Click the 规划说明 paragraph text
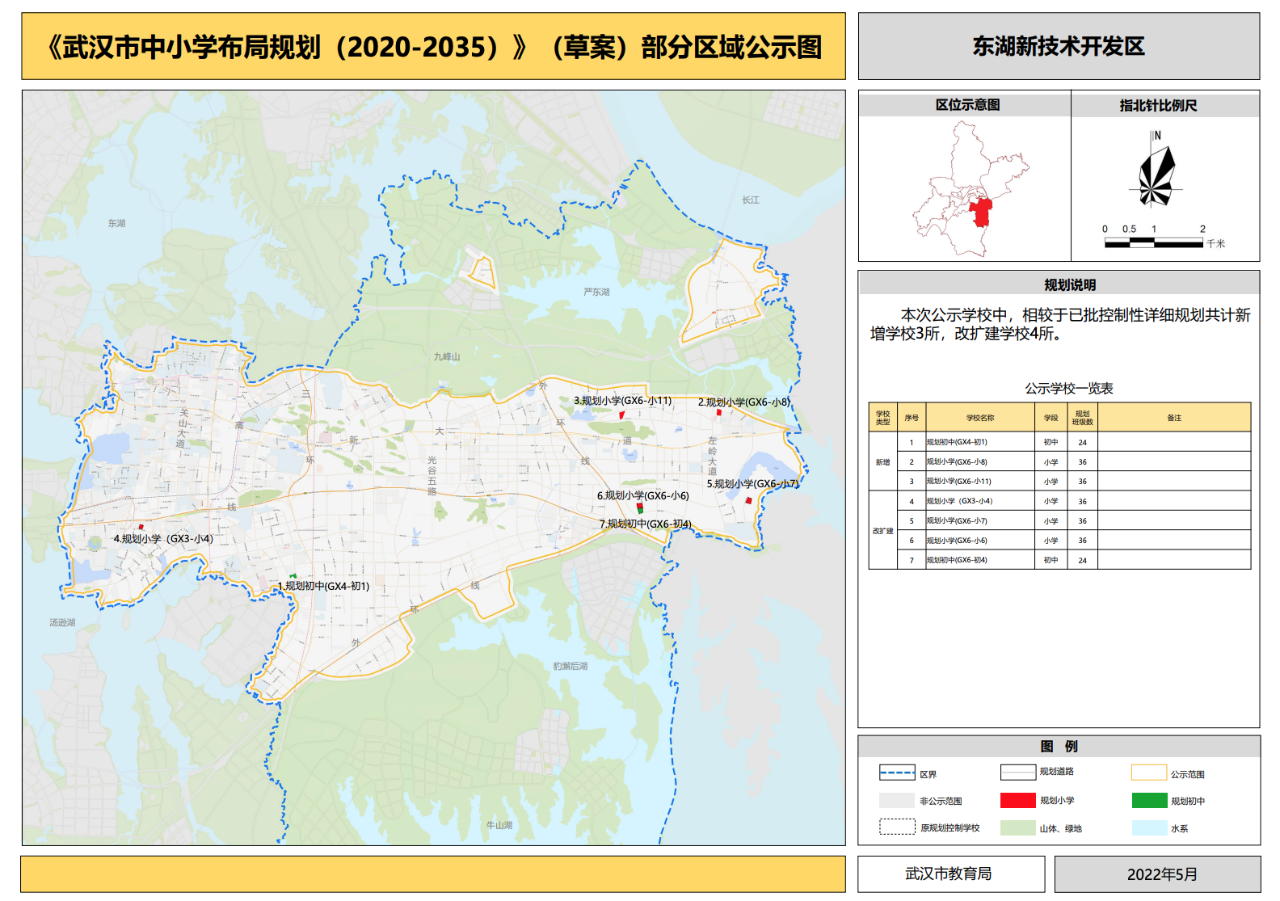The height and width of the screenshot is (901, 1280). [1060, 324]
